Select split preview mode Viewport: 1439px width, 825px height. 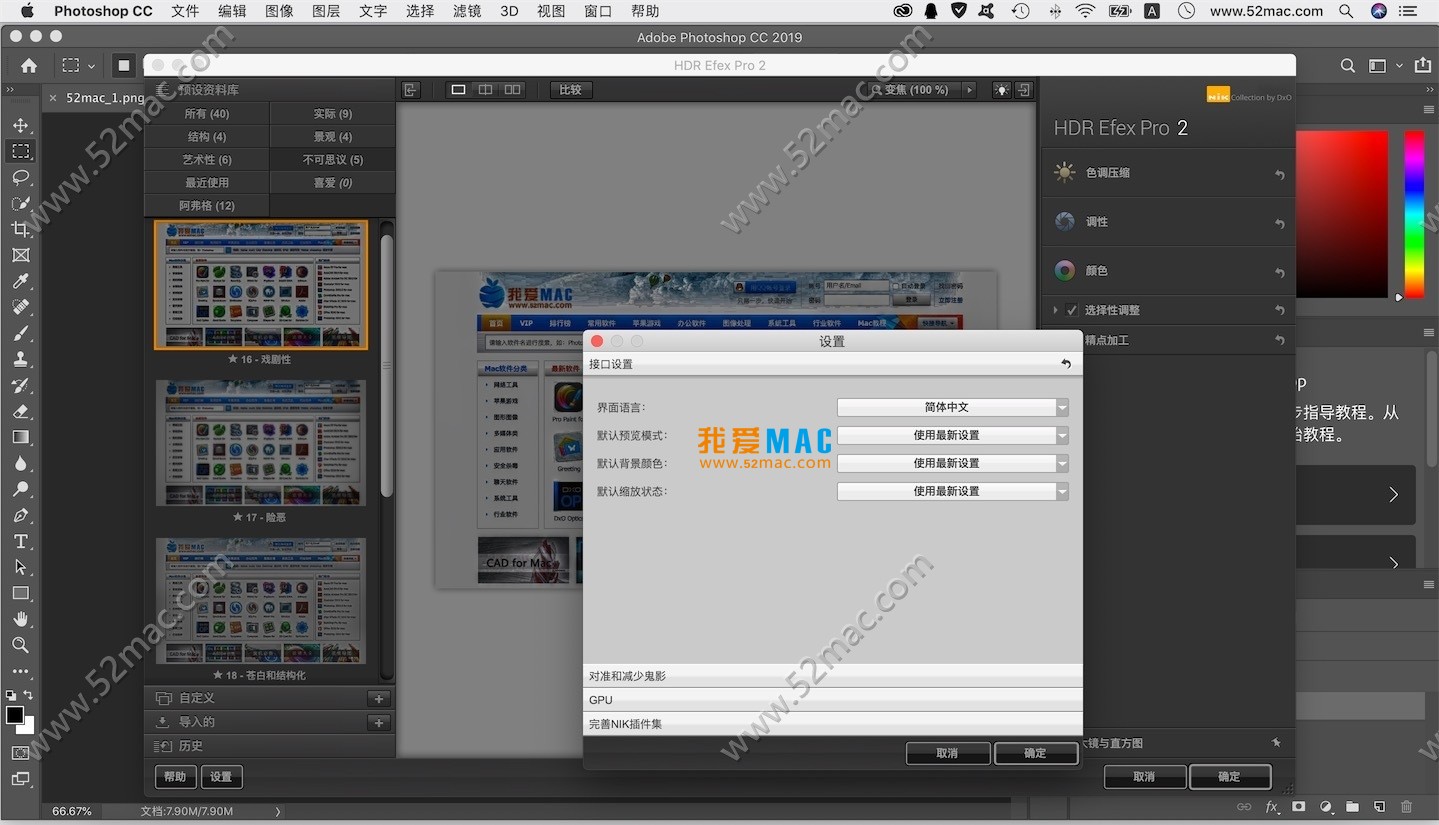[485, 90]
